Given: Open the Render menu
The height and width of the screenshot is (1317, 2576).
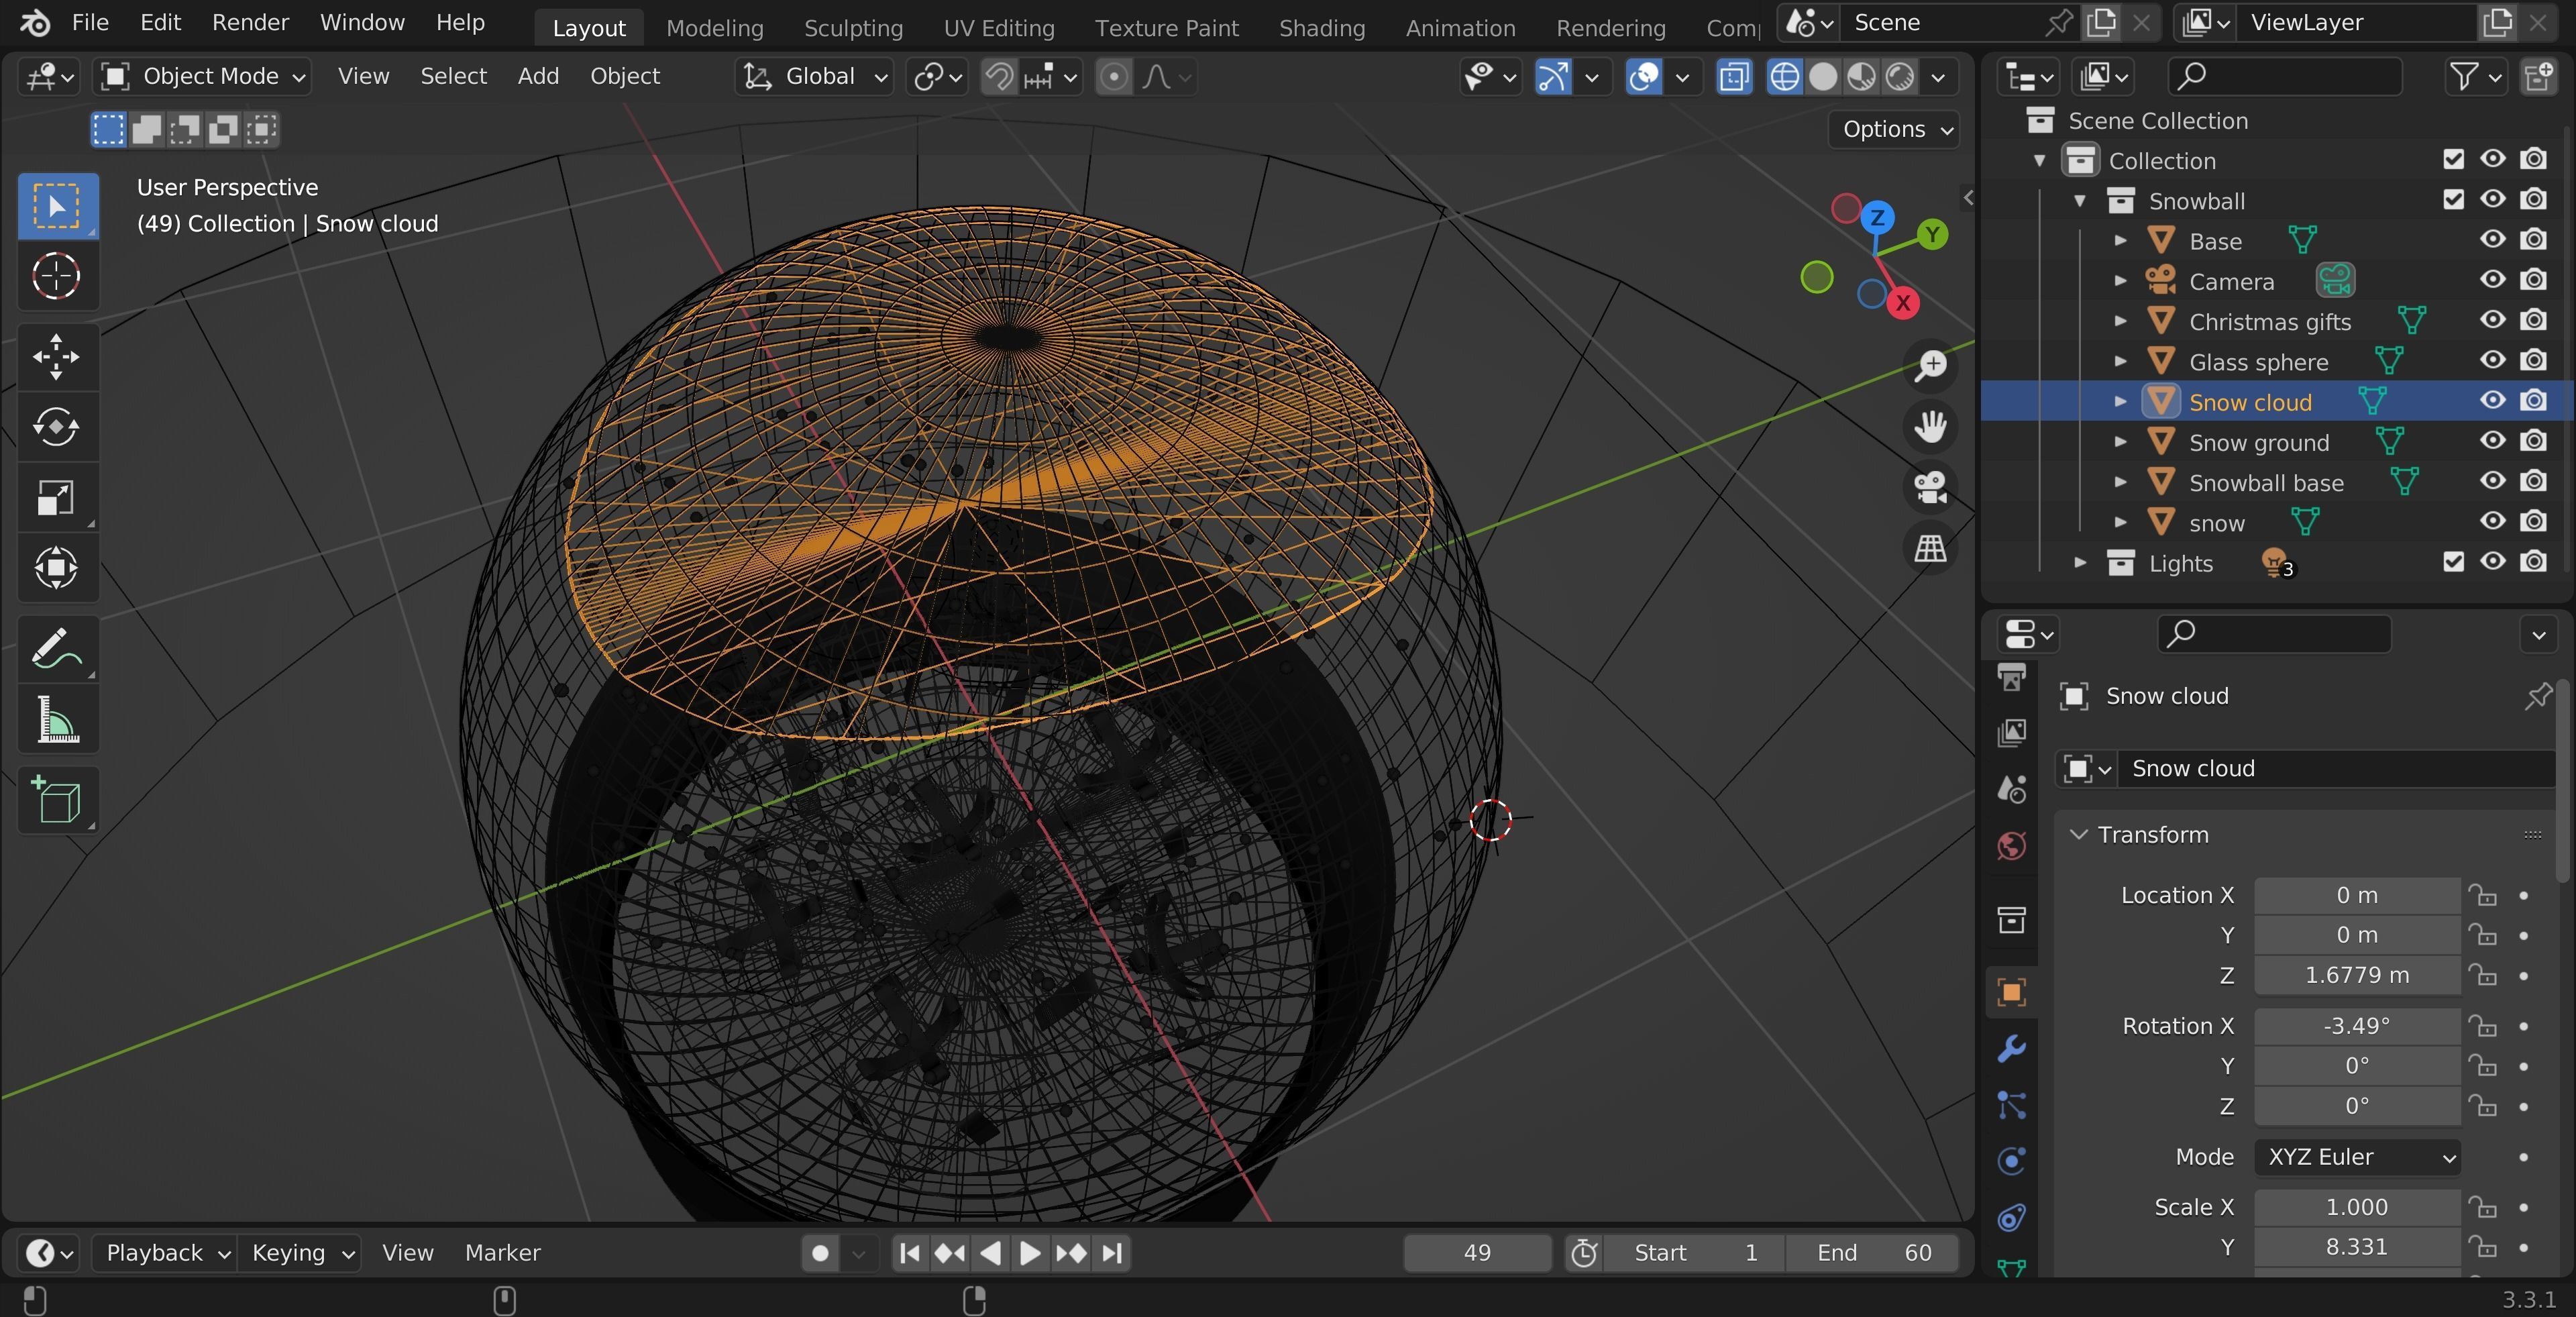Looking at the screenshot, I should click(250, 22).
